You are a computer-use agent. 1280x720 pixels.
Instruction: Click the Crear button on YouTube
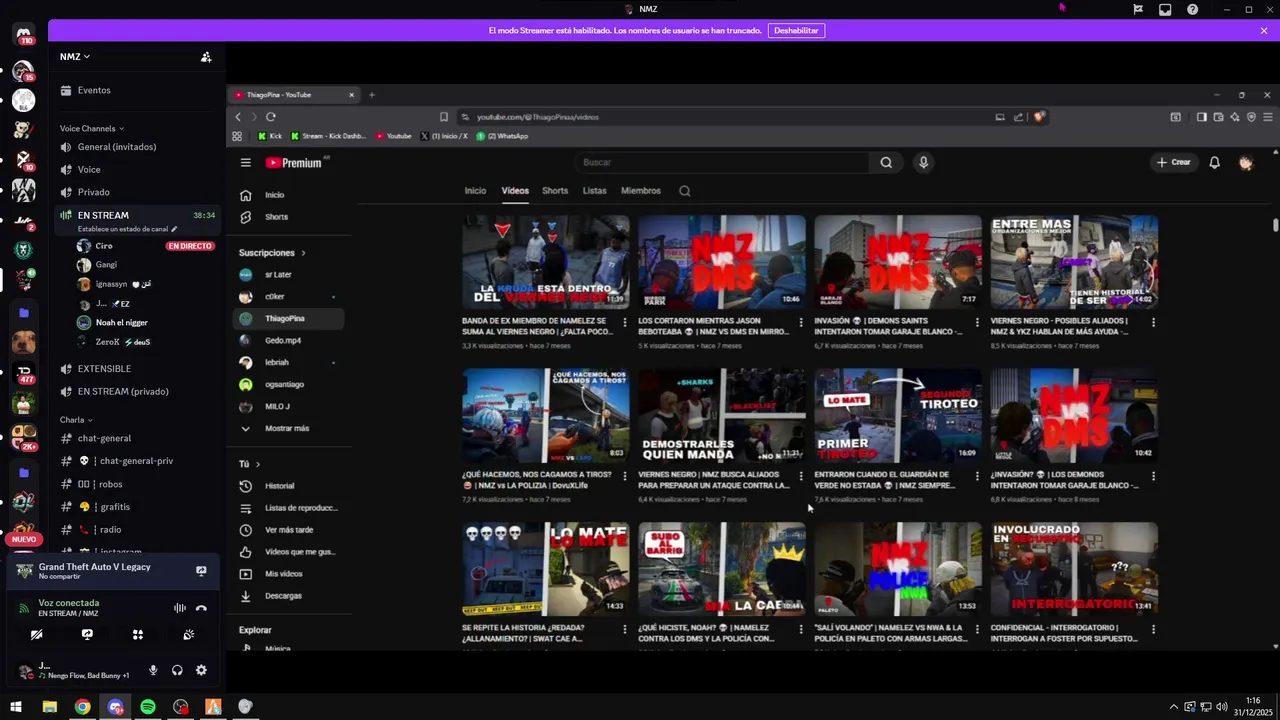point(1174,162)
